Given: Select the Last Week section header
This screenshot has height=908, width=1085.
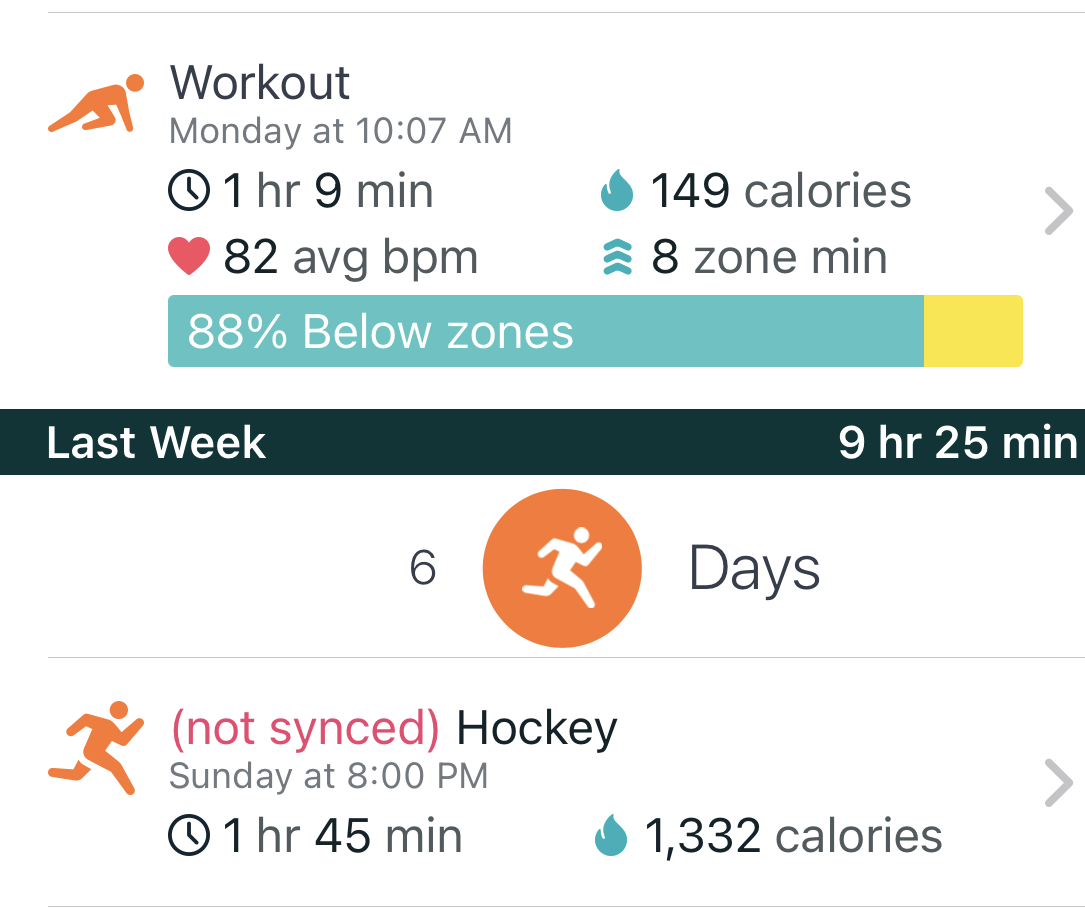Looking at the screenshot, I should click(x=155, y=442).
